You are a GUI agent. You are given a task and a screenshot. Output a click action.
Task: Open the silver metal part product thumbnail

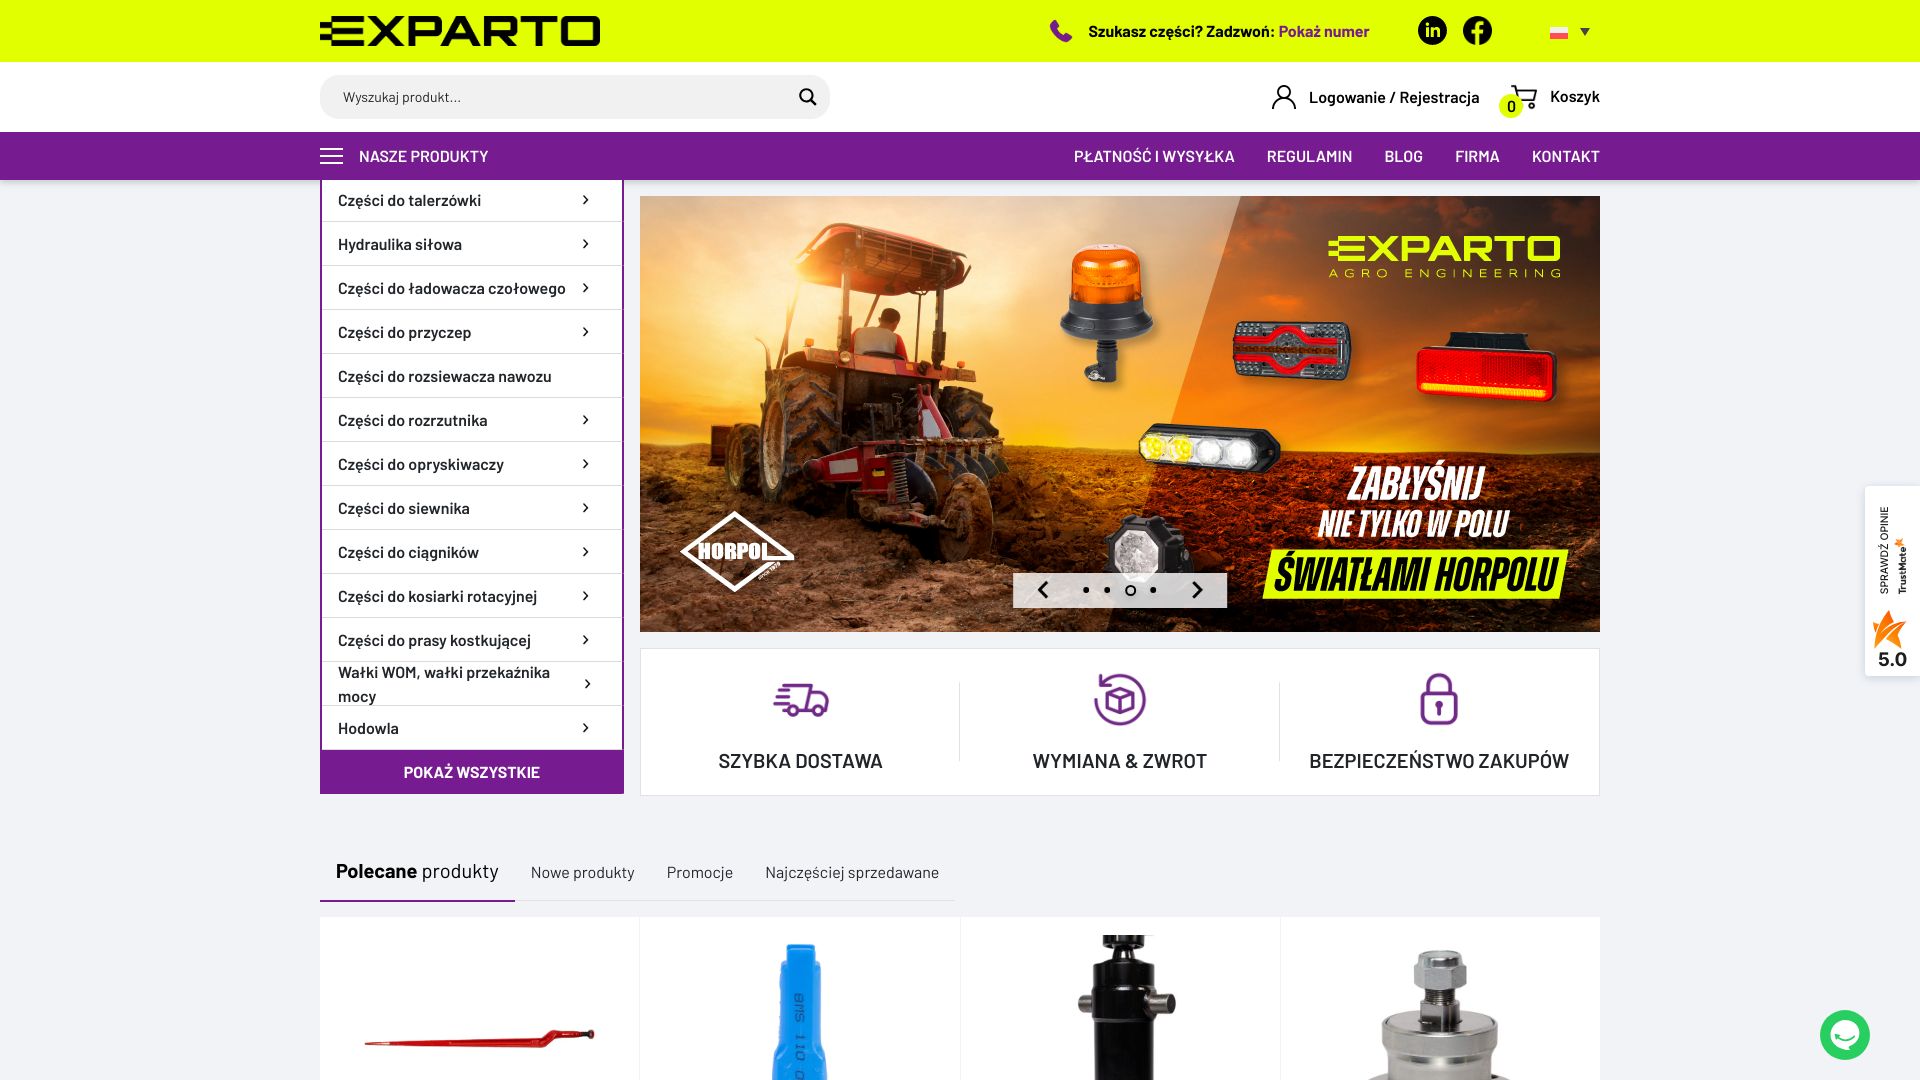click(1439, 1014)
